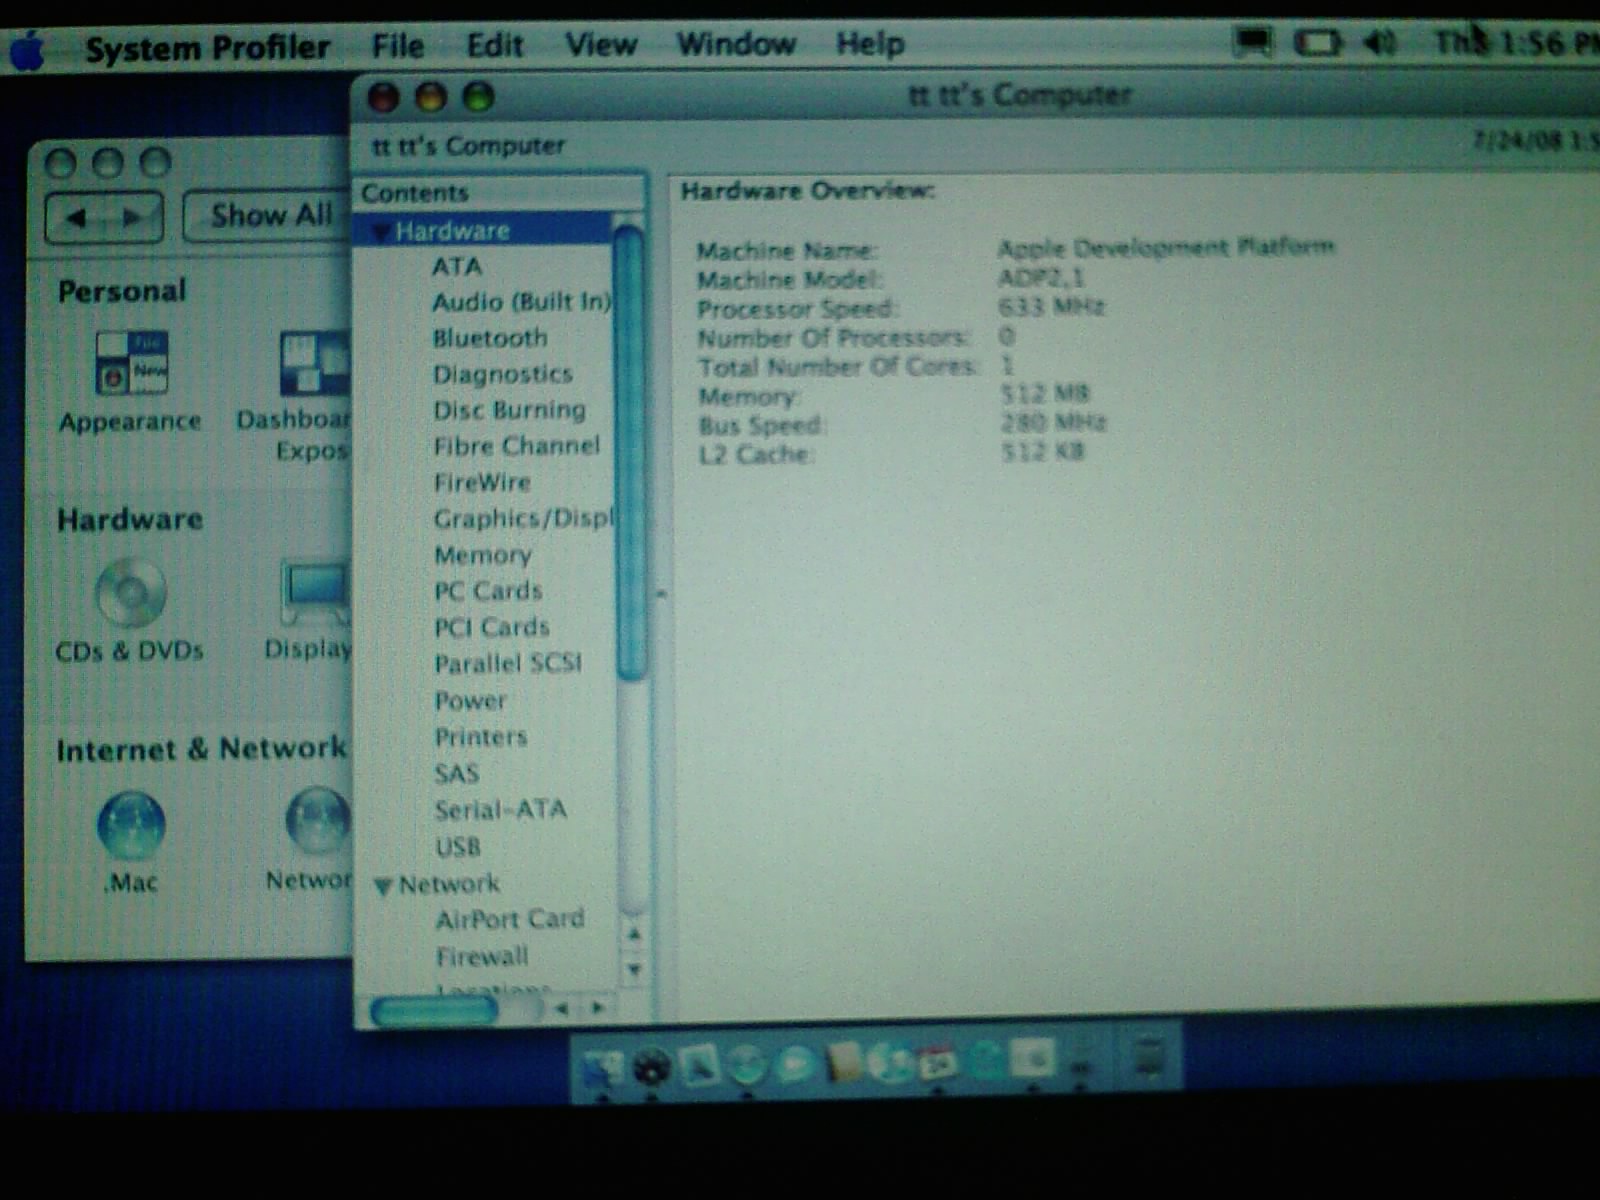Click the Contents list vertical scrollbar thumb
This screenshot has height=1200, width=1600.
(x=630, y=452)
